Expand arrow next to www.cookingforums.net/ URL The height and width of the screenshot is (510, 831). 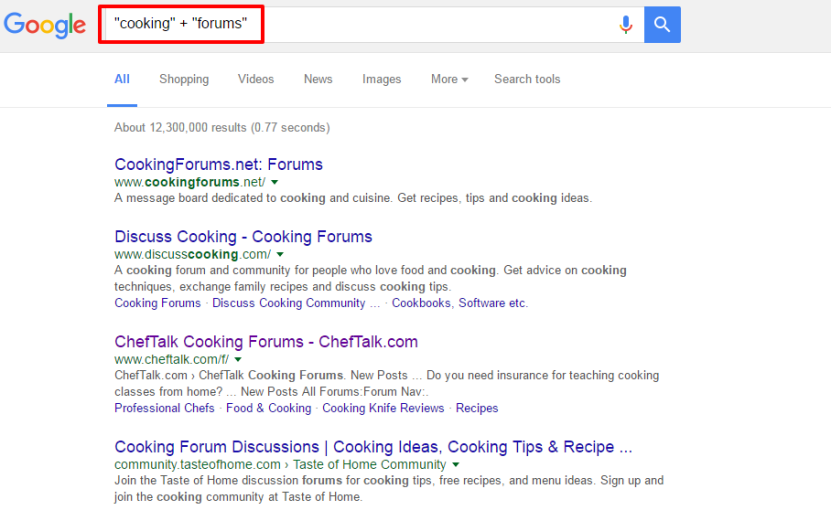pyautogui.click(x=275, y=182)
